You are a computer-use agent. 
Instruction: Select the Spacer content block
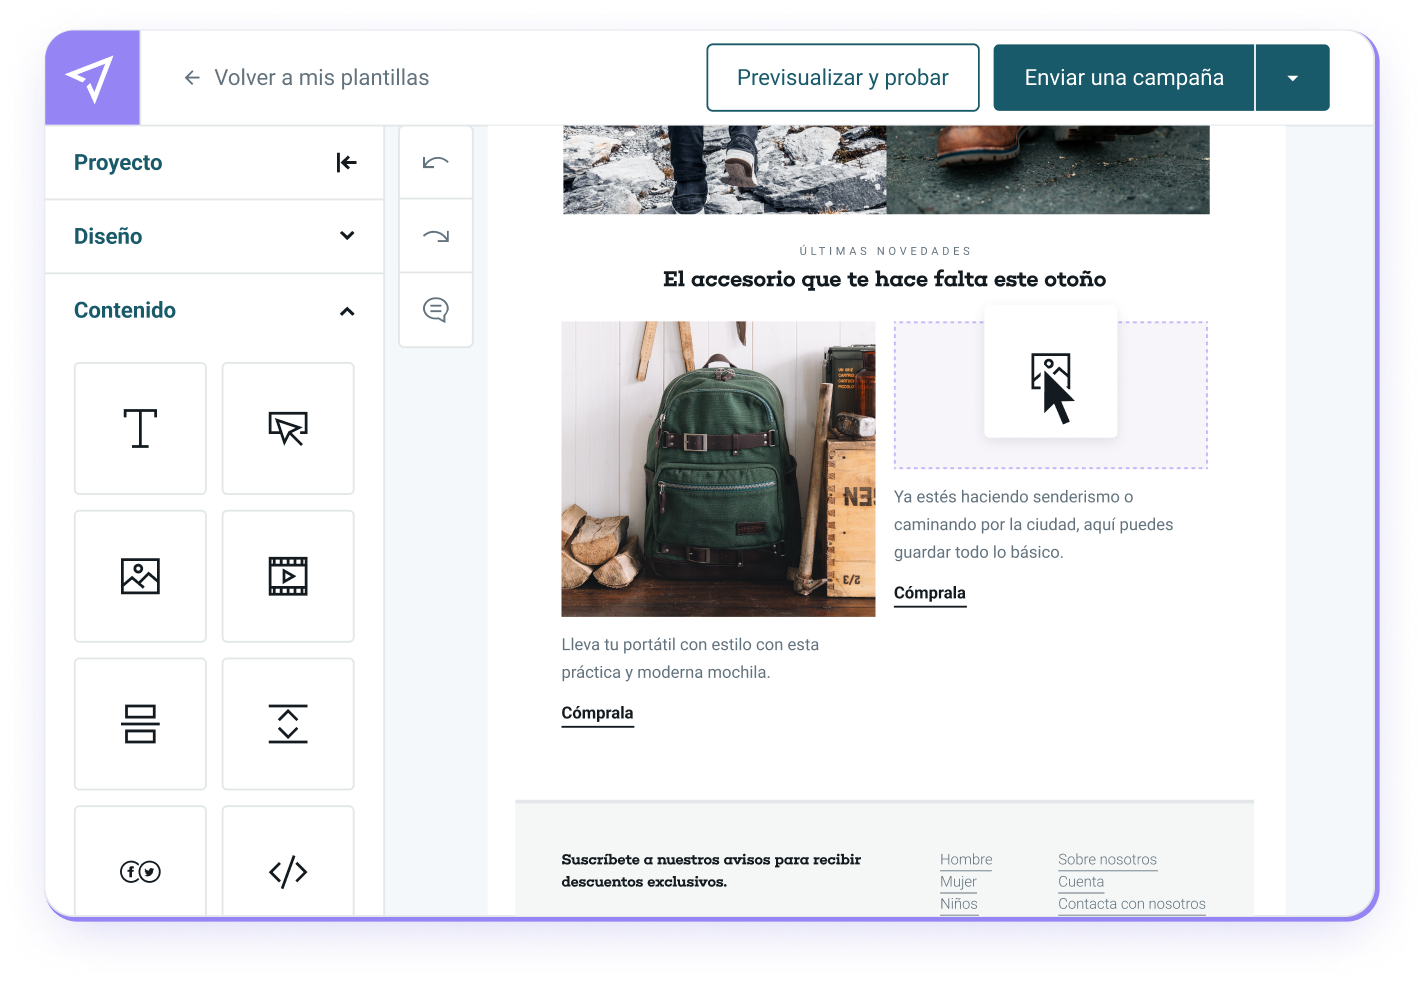288,724
